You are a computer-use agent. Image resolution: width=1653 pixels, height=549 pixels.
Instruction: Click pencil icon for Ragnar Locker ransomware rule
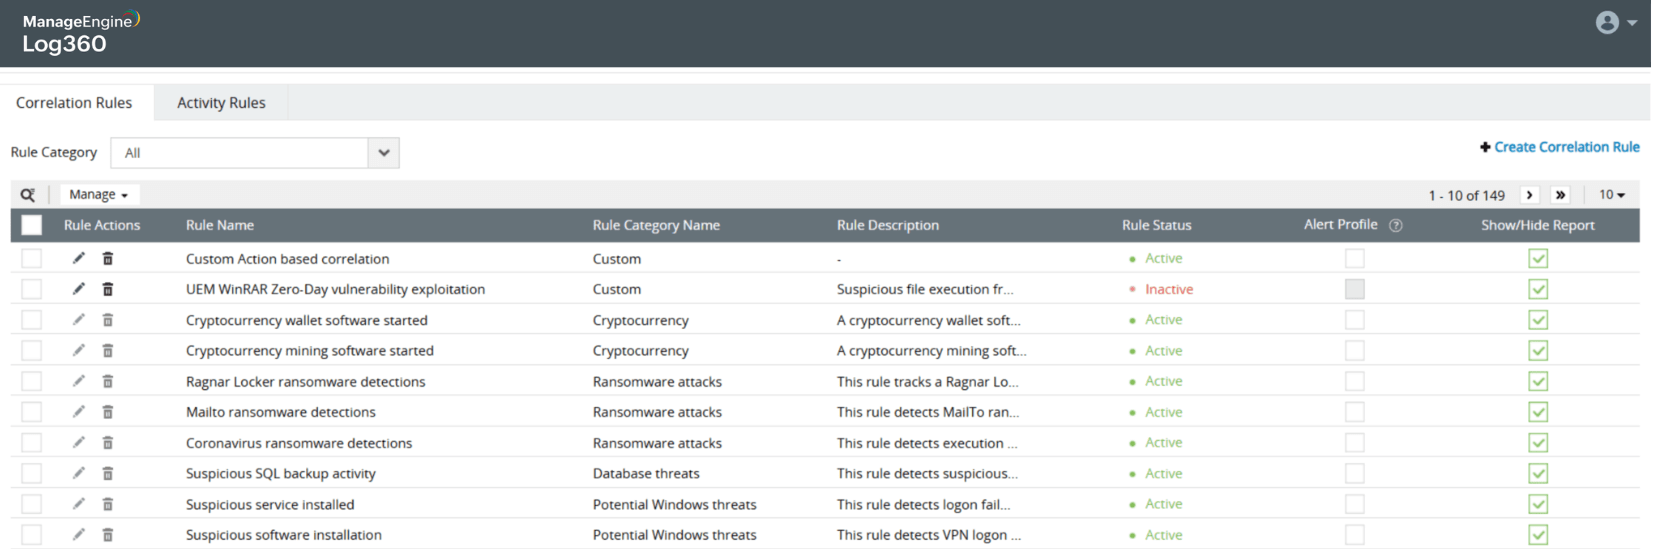79,381
